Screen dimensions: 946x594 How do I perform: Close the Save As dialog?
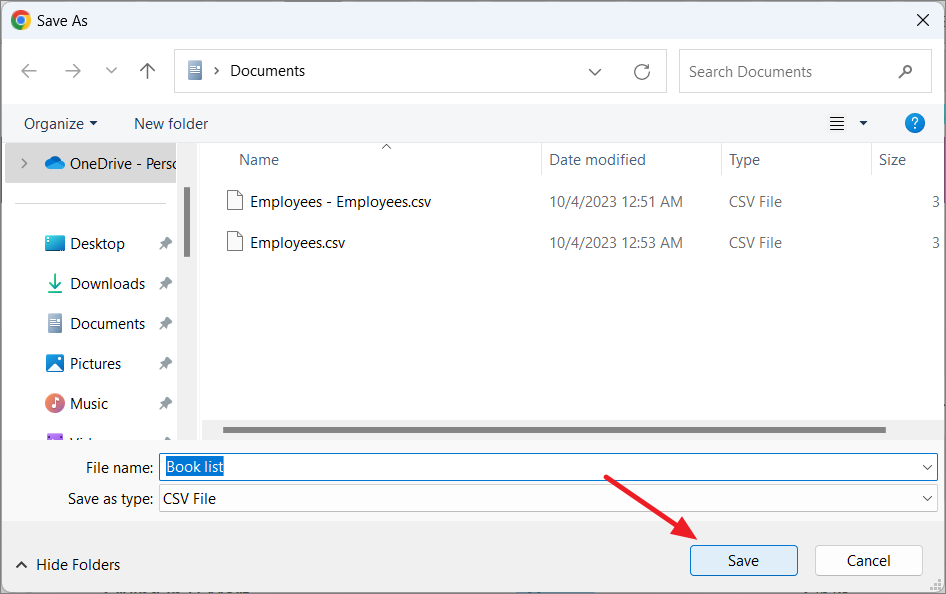[922, 21]
